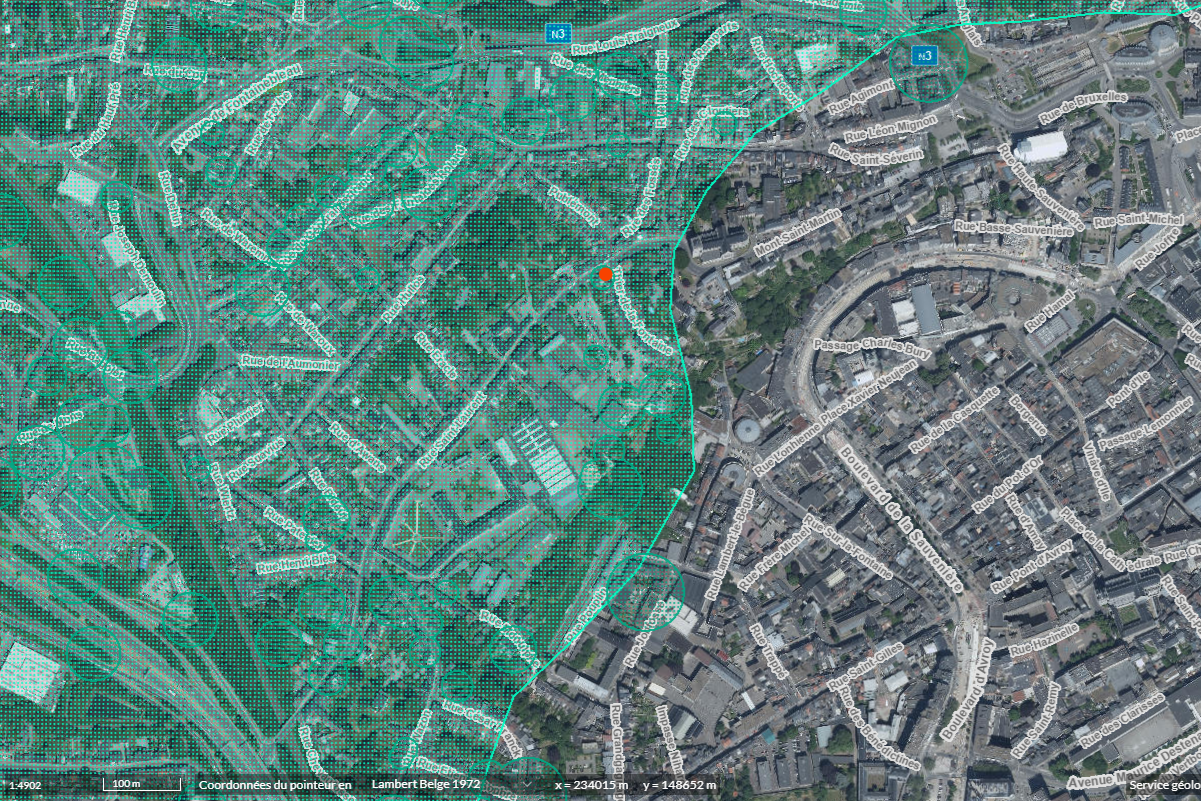Image resolution: width=1201 pixels, height=801 pixels.
Task: Click the red location marker on the map
Action: (x=605, y=274)
